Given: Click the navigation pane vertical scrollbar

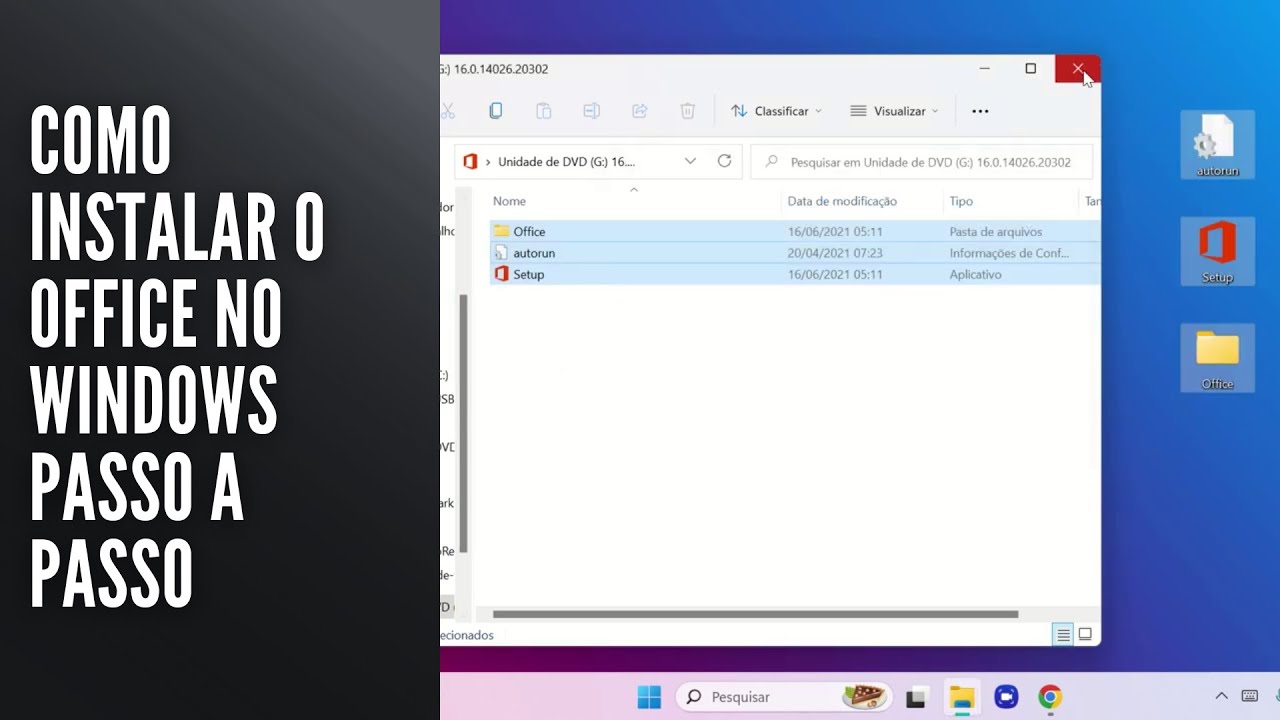Looking at the screenshot, I should click(463, 424).
